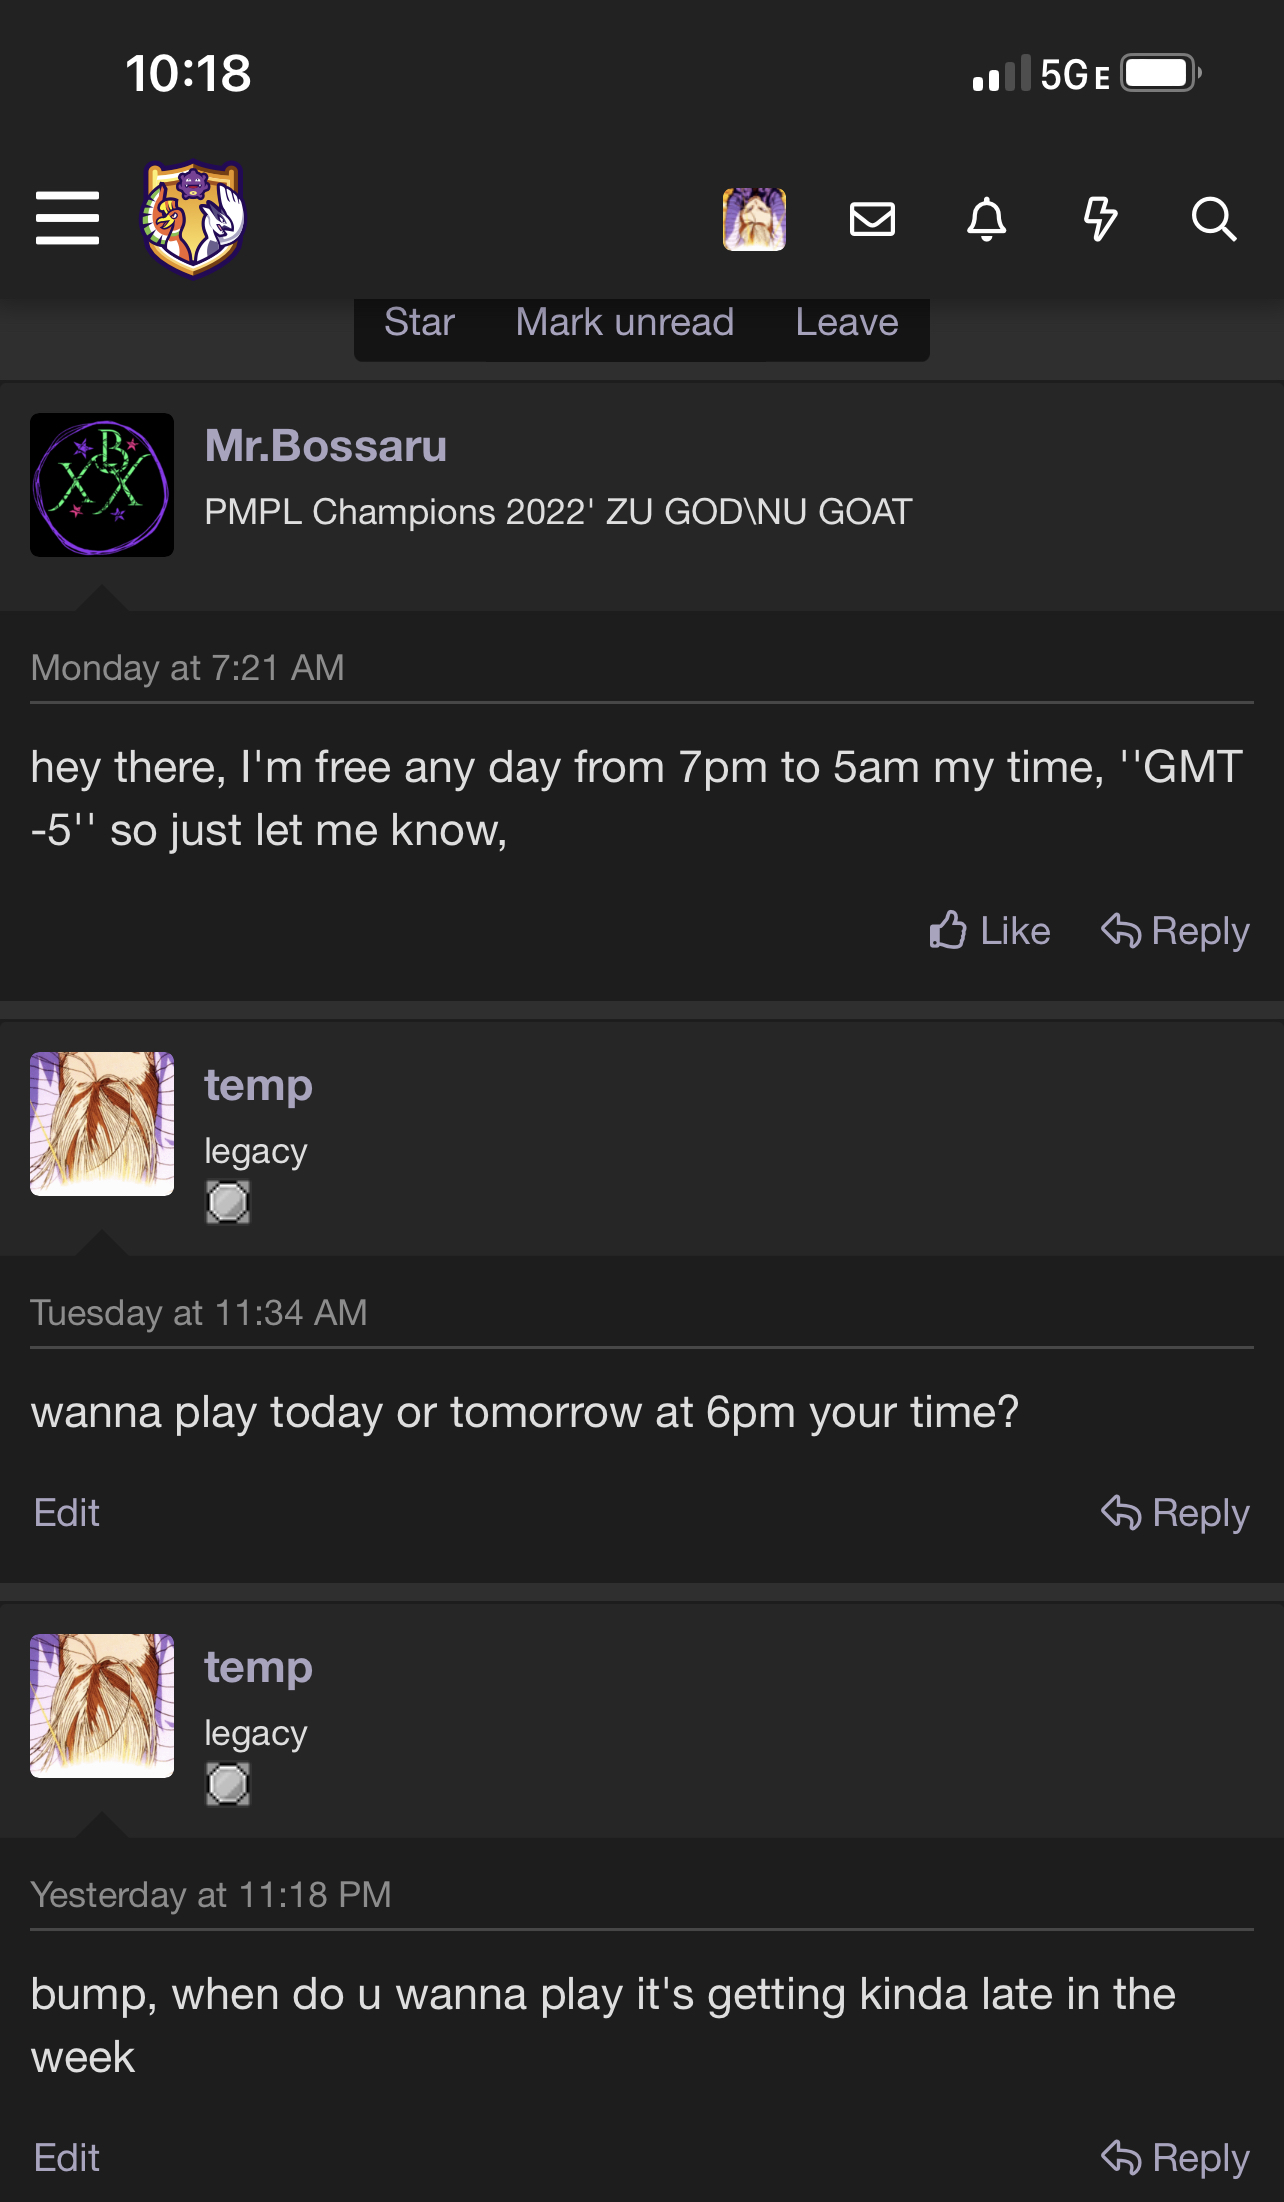Open the alerts bell icon

[x=986, y=218]
